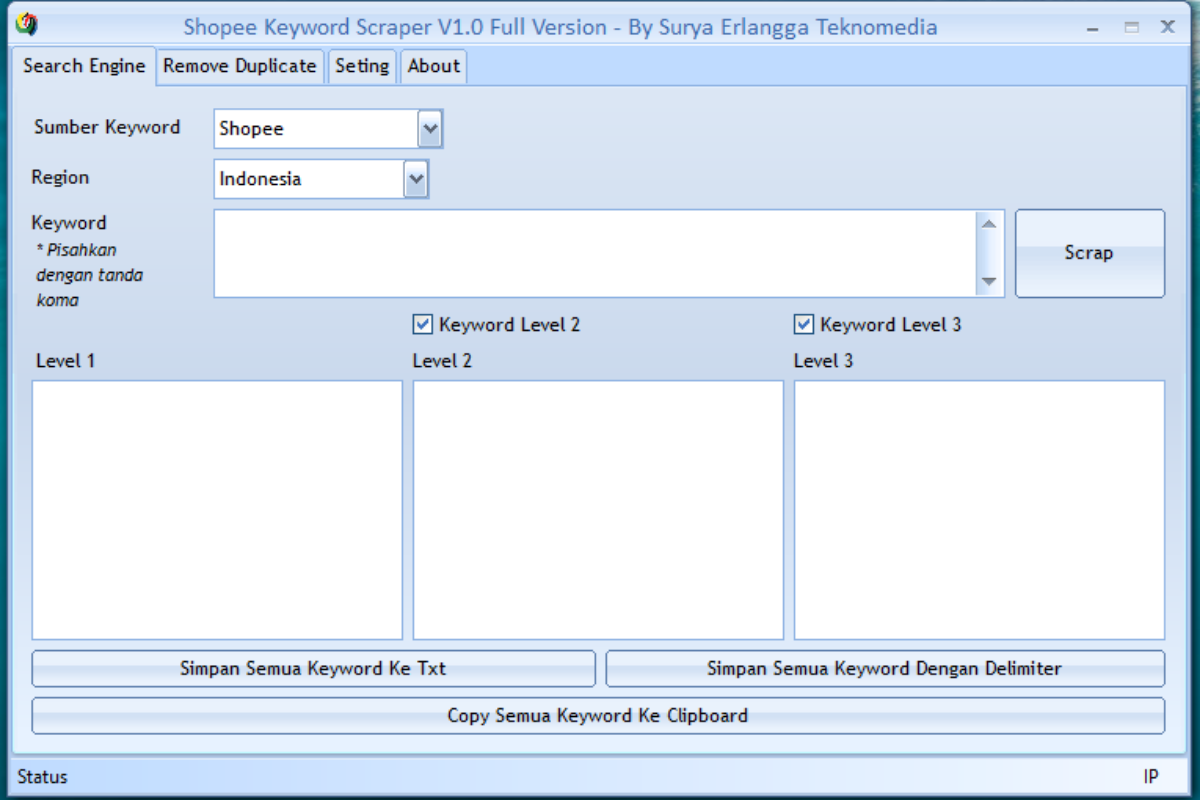Start scraping with the Scrap button

point(1090,253)
